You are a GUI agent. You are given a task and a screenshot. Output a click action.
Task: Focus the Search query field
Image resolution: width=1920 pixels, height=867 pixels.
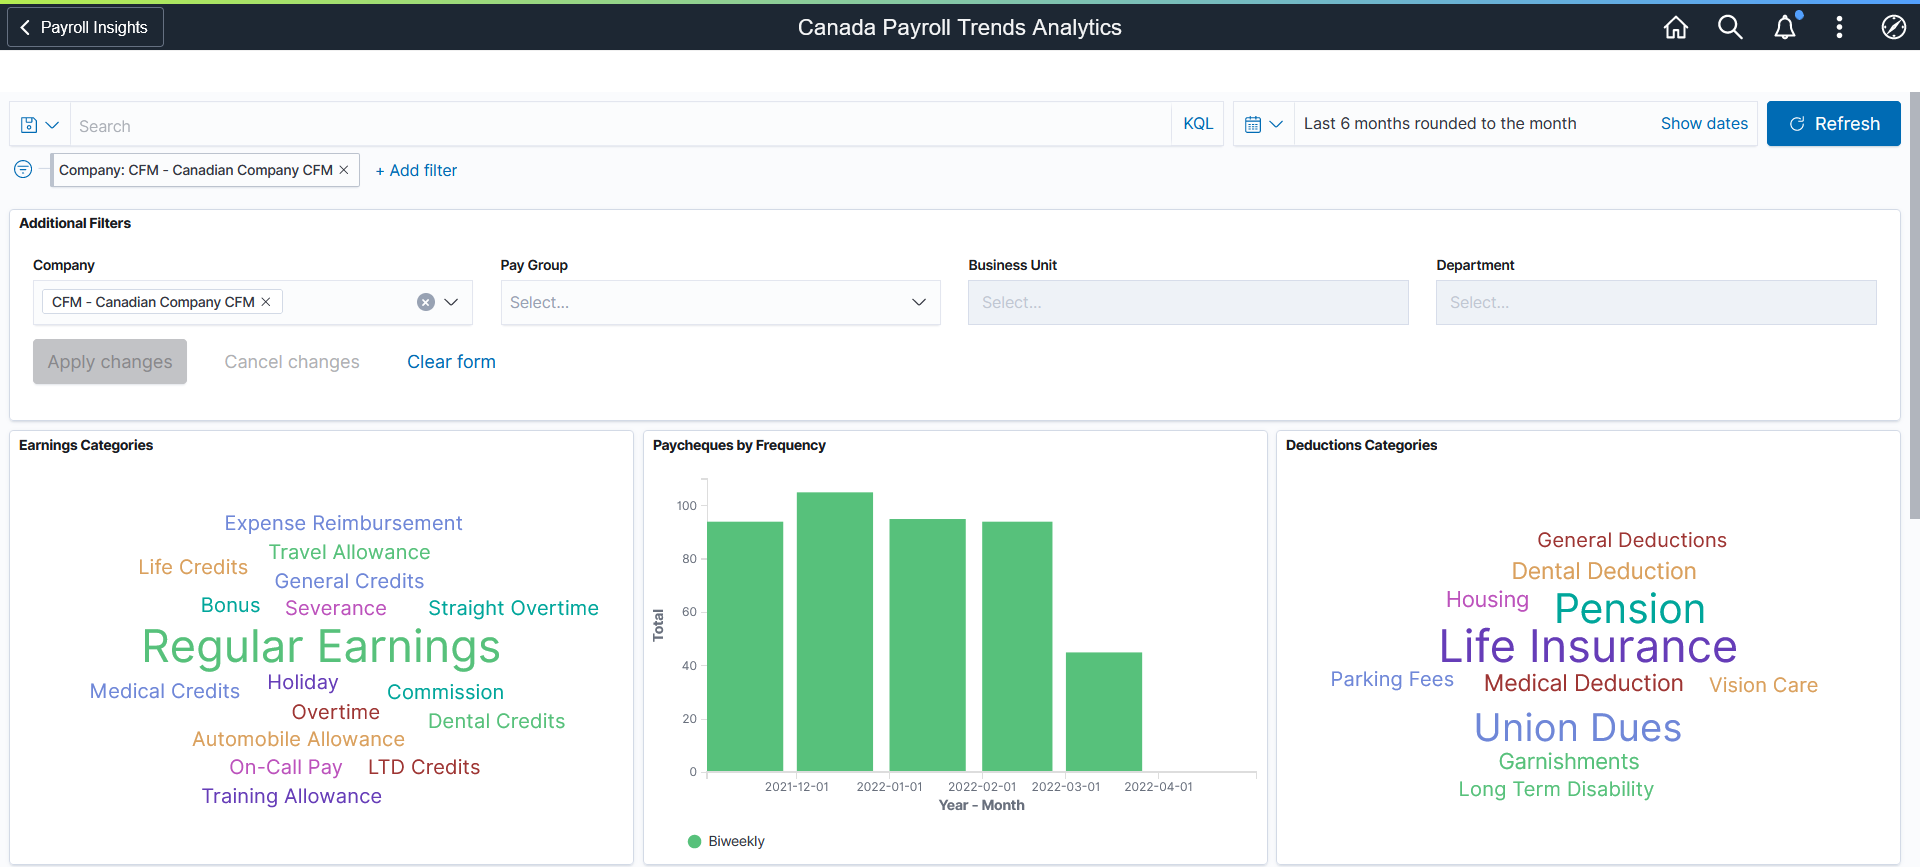(620, 125)
